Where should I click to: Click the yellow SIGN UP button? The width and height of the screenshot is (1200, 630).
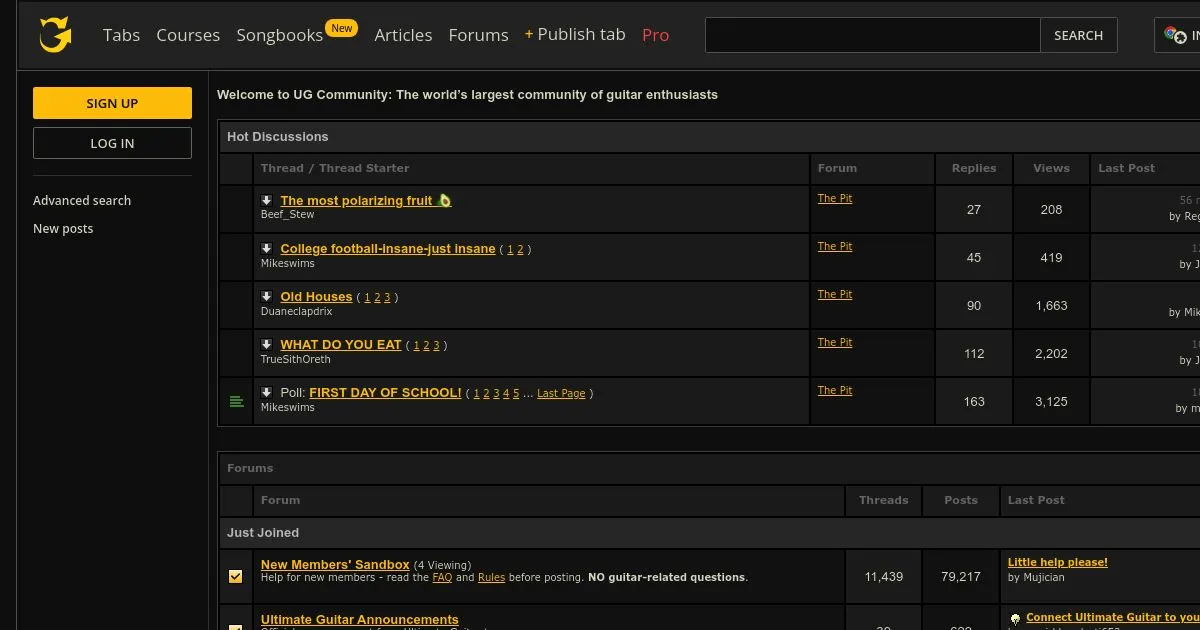[112, 103]
